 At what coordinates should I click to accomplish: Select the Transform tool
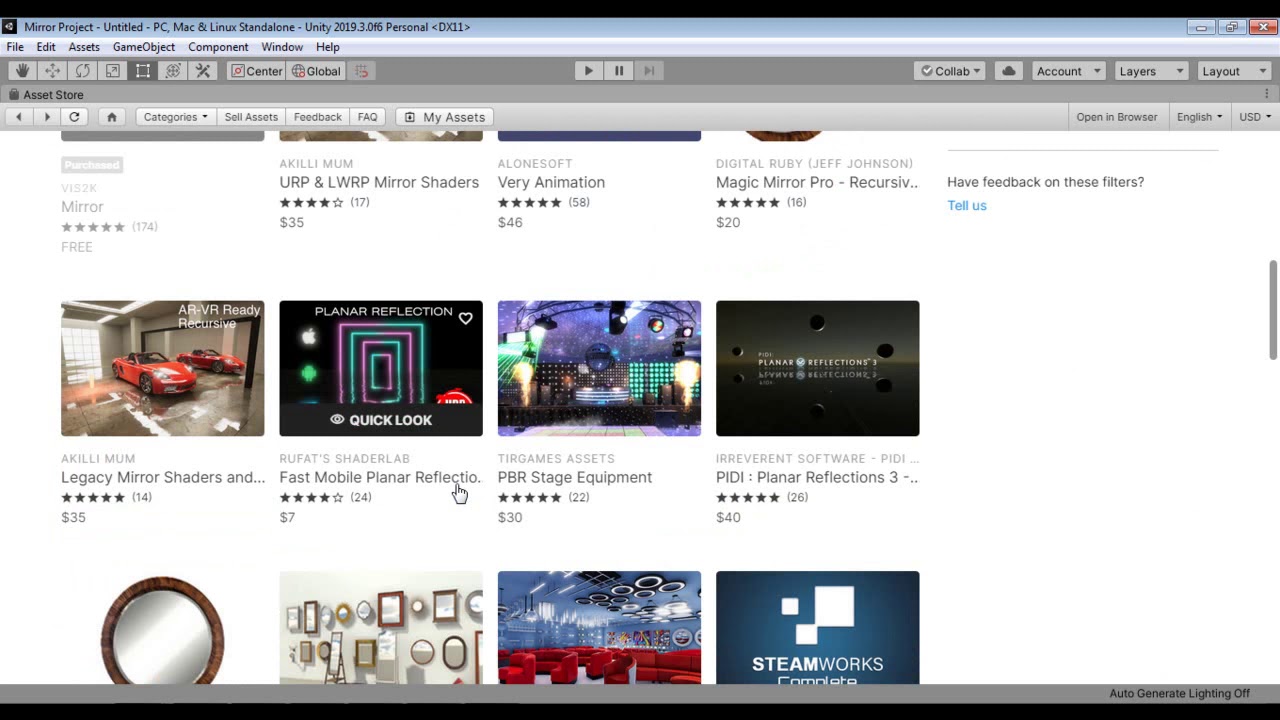click(173, 71)
